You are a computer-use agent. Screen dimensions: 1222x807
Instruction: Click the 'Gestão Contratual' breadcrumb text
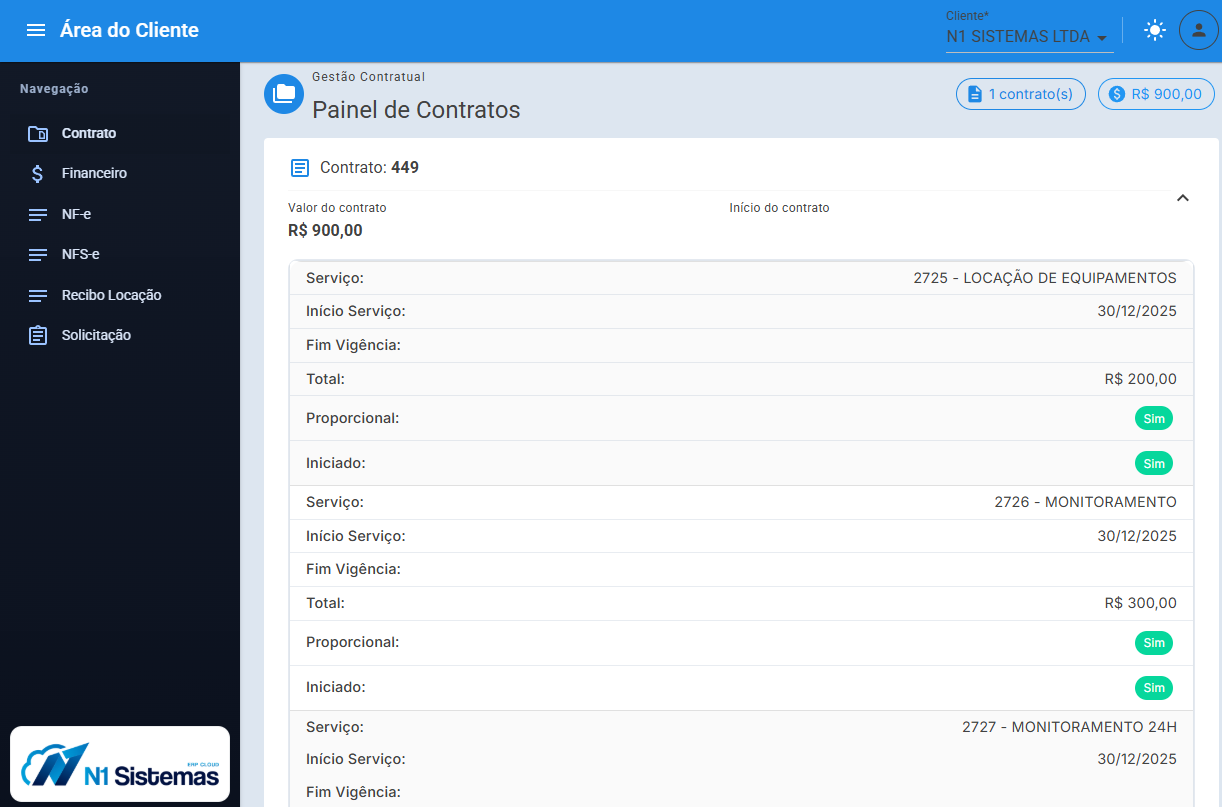[368, 76]
